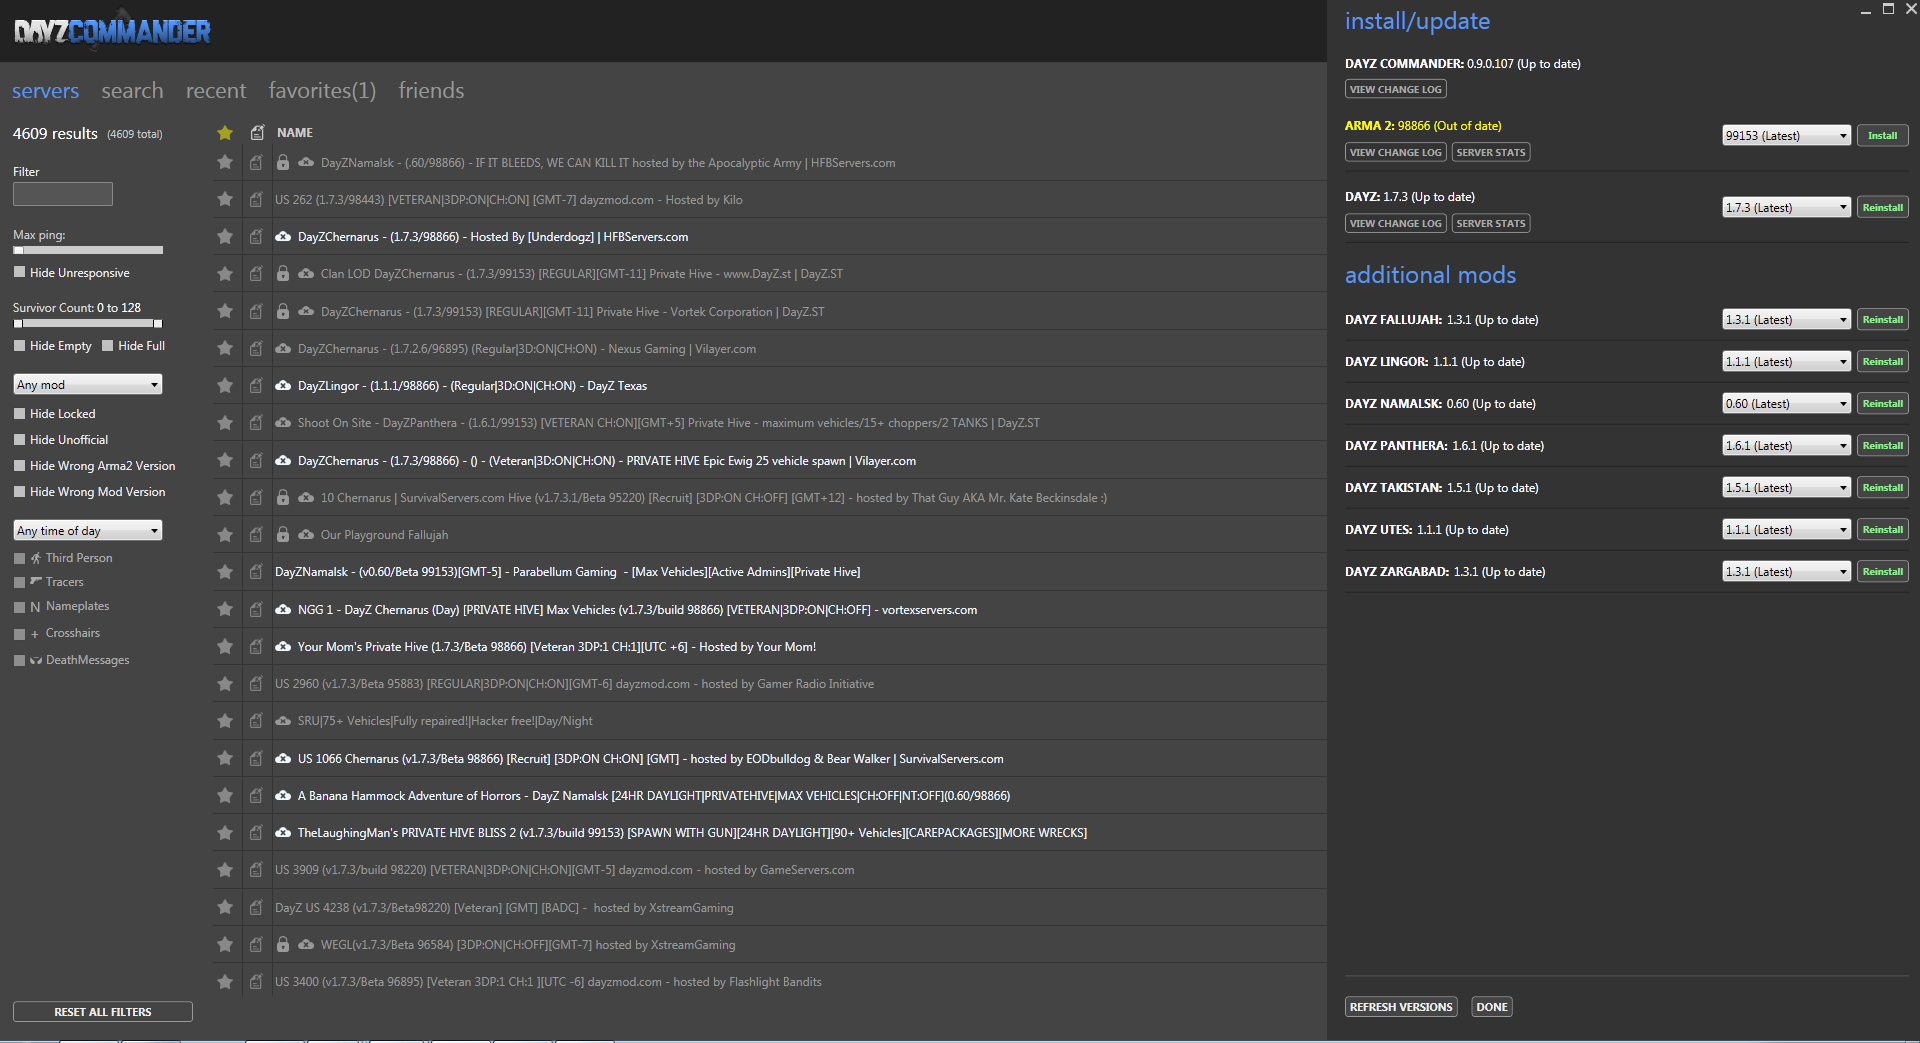Open DAYZ PANTHERA 1.6.1 version dropdown
Viewport: 1920px width, 1043px height.
point(1786,446)
